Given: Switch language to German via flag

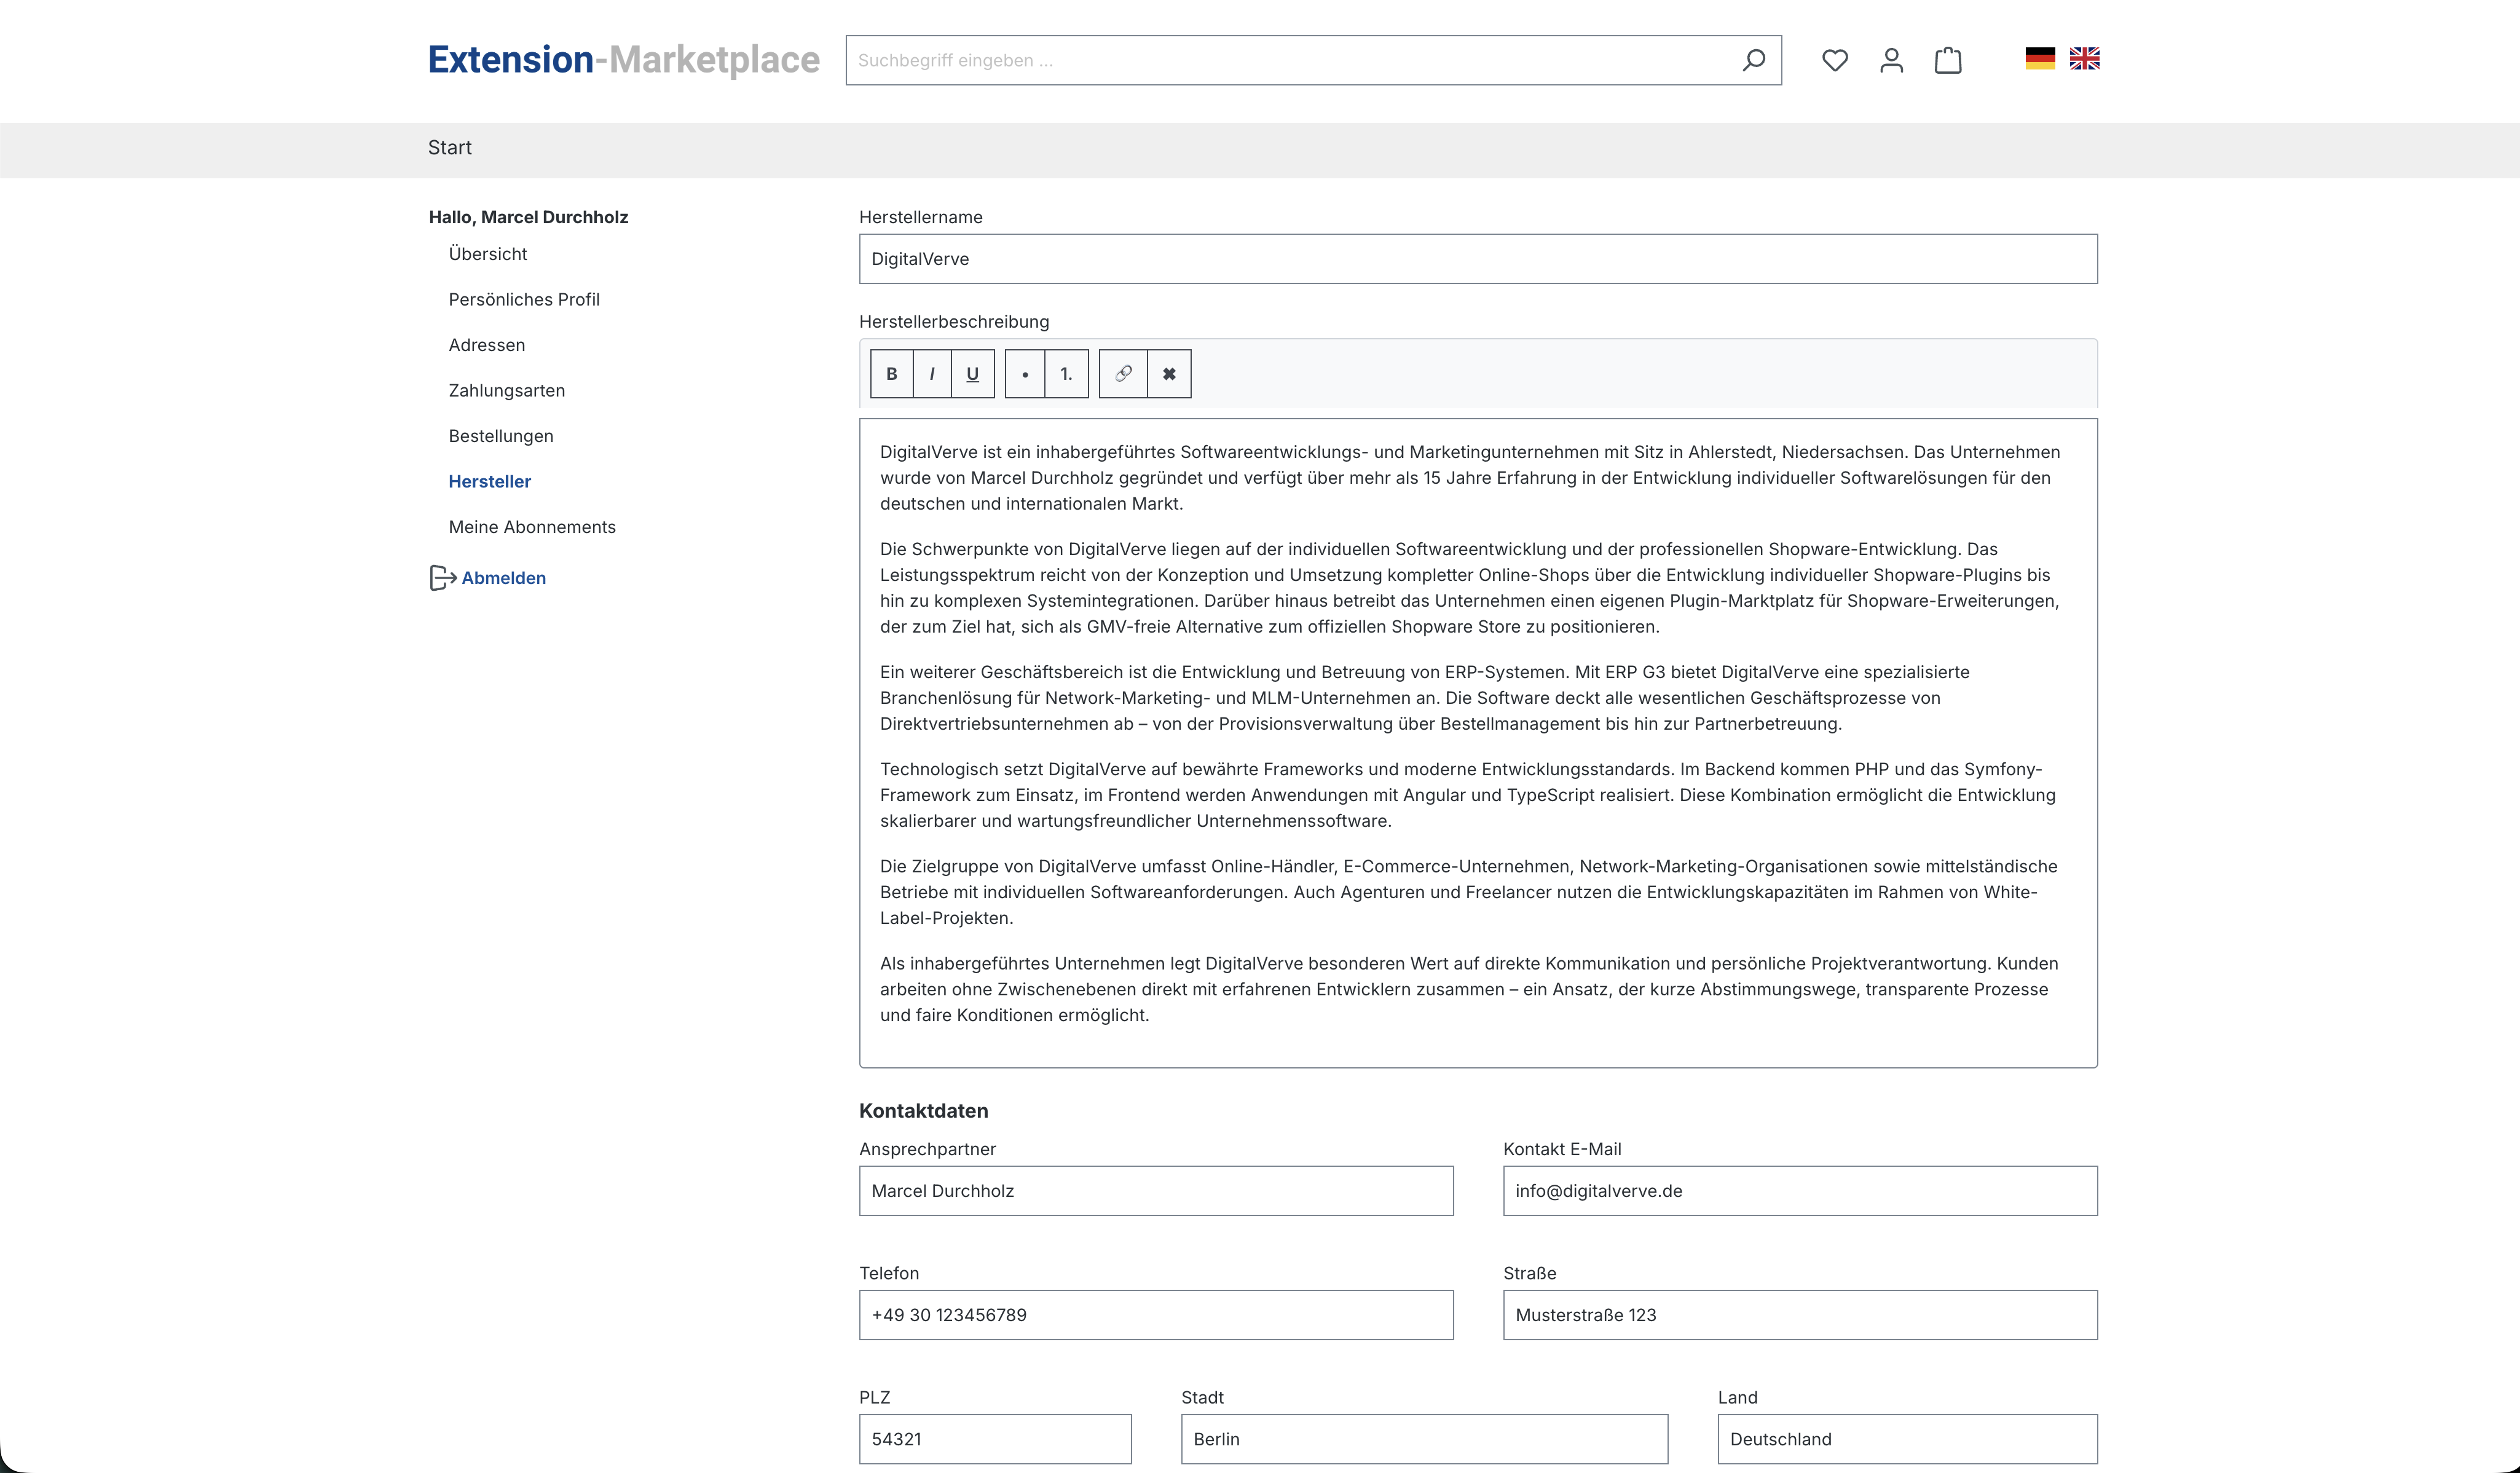Looking at the screenshot, I should coord(2039,59).
